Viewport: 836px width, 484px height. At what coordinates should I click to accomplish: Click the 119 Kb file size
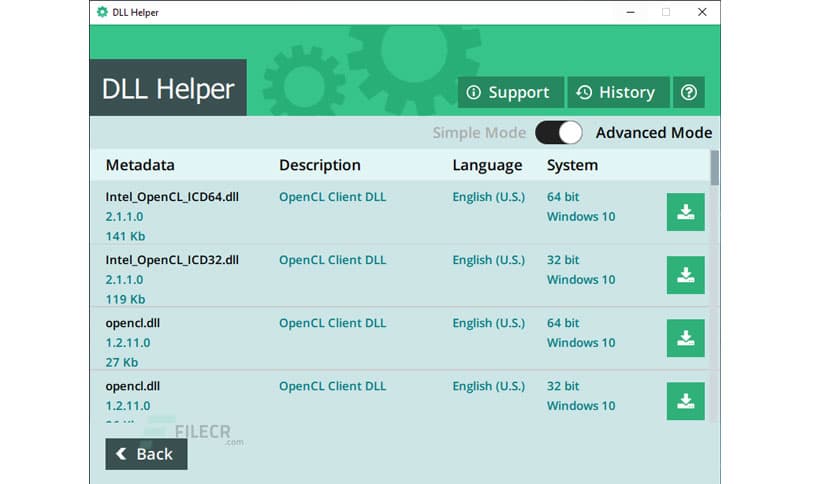pos(125,299)
